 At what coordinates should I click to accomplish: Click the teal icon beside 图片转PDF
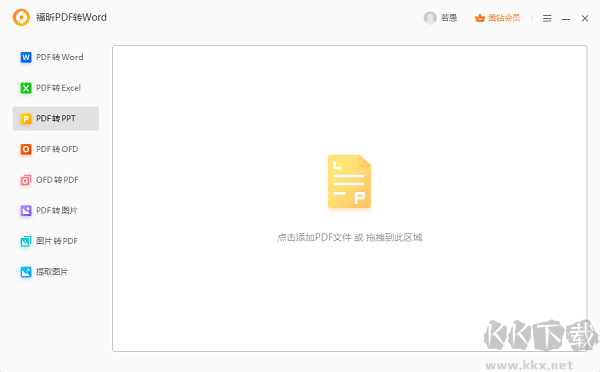coord(26,241)
